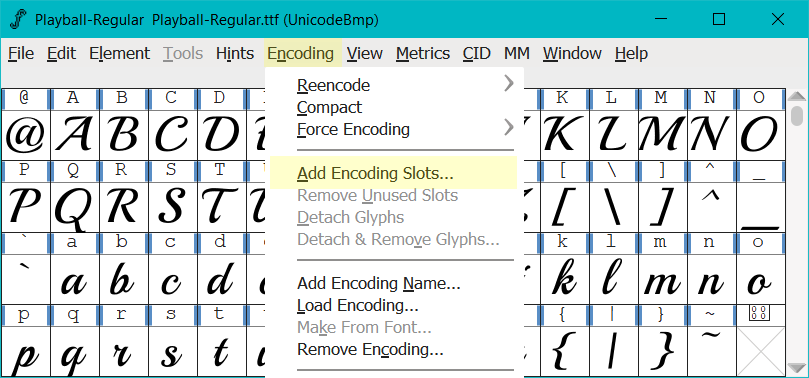Open the File menu

coord(21,53)
